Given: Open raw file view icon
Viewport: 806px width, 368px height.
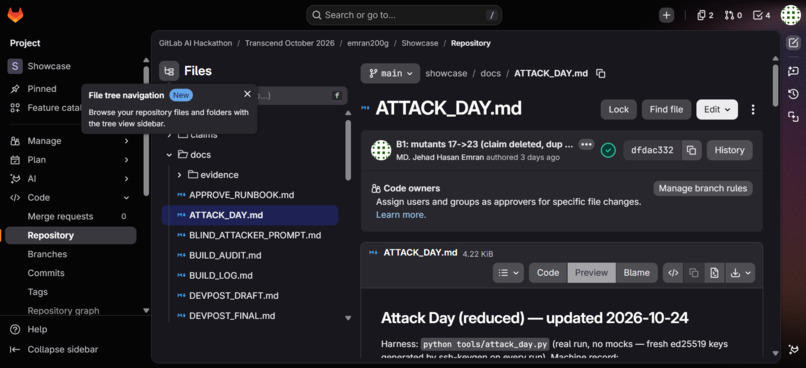Looking at the screenshot, I should pos(673,273).
